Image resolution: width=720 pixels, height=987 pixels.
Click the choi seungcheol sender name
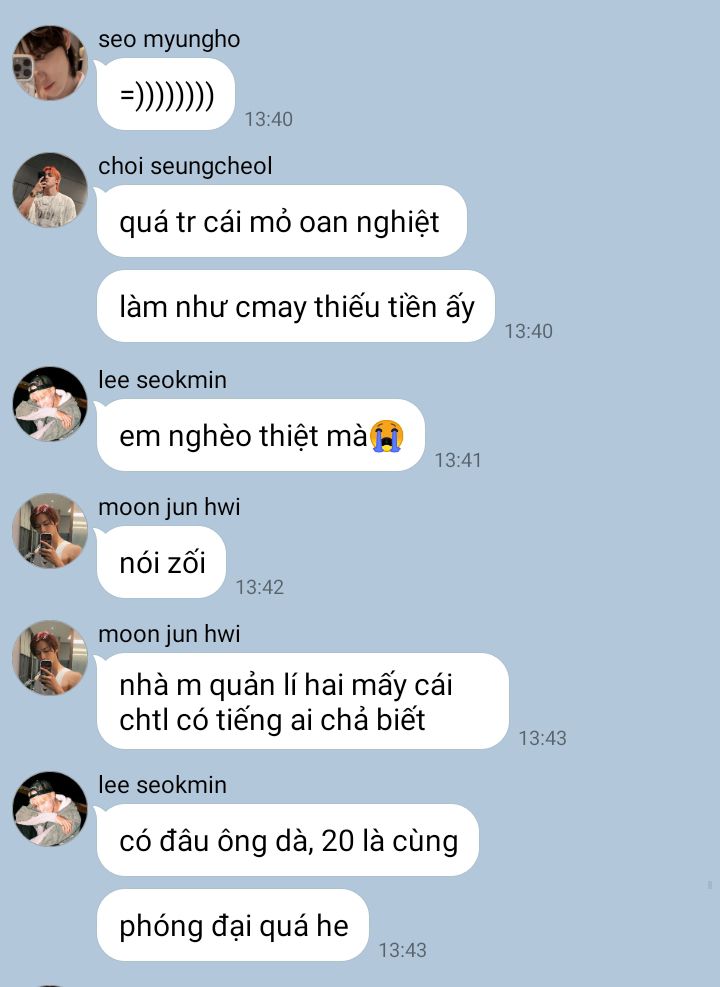point(185,166)
